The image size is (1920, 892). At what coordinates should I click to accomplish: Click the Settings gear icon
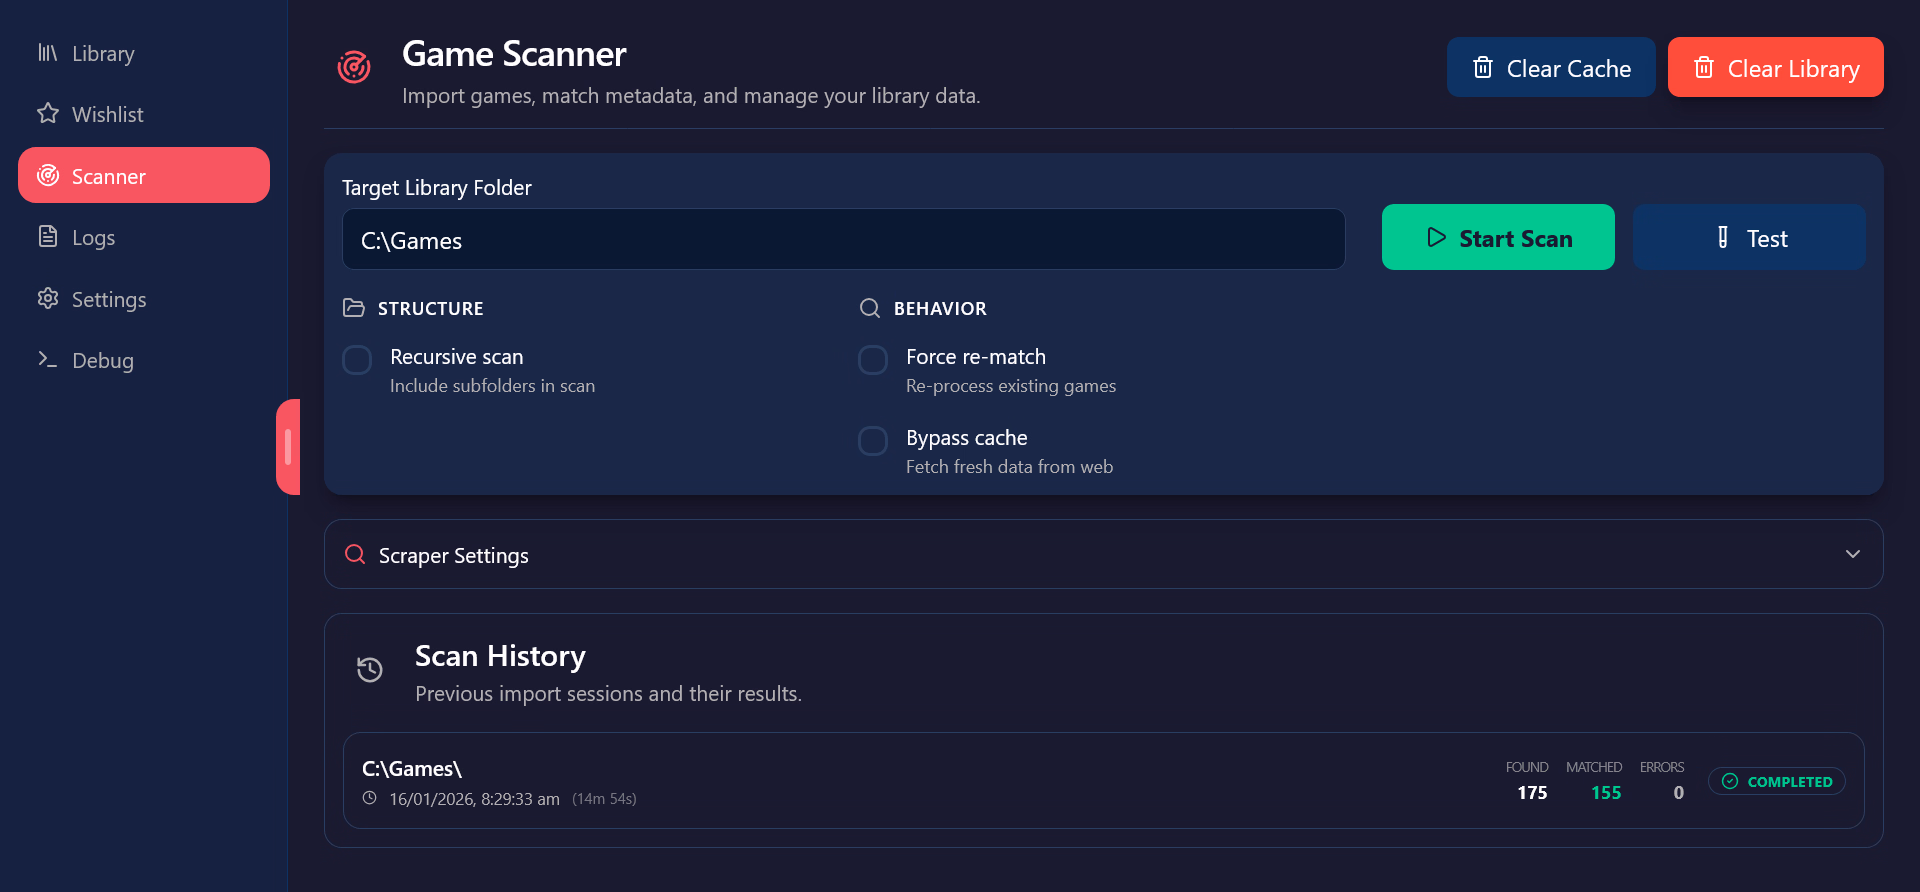47,299
